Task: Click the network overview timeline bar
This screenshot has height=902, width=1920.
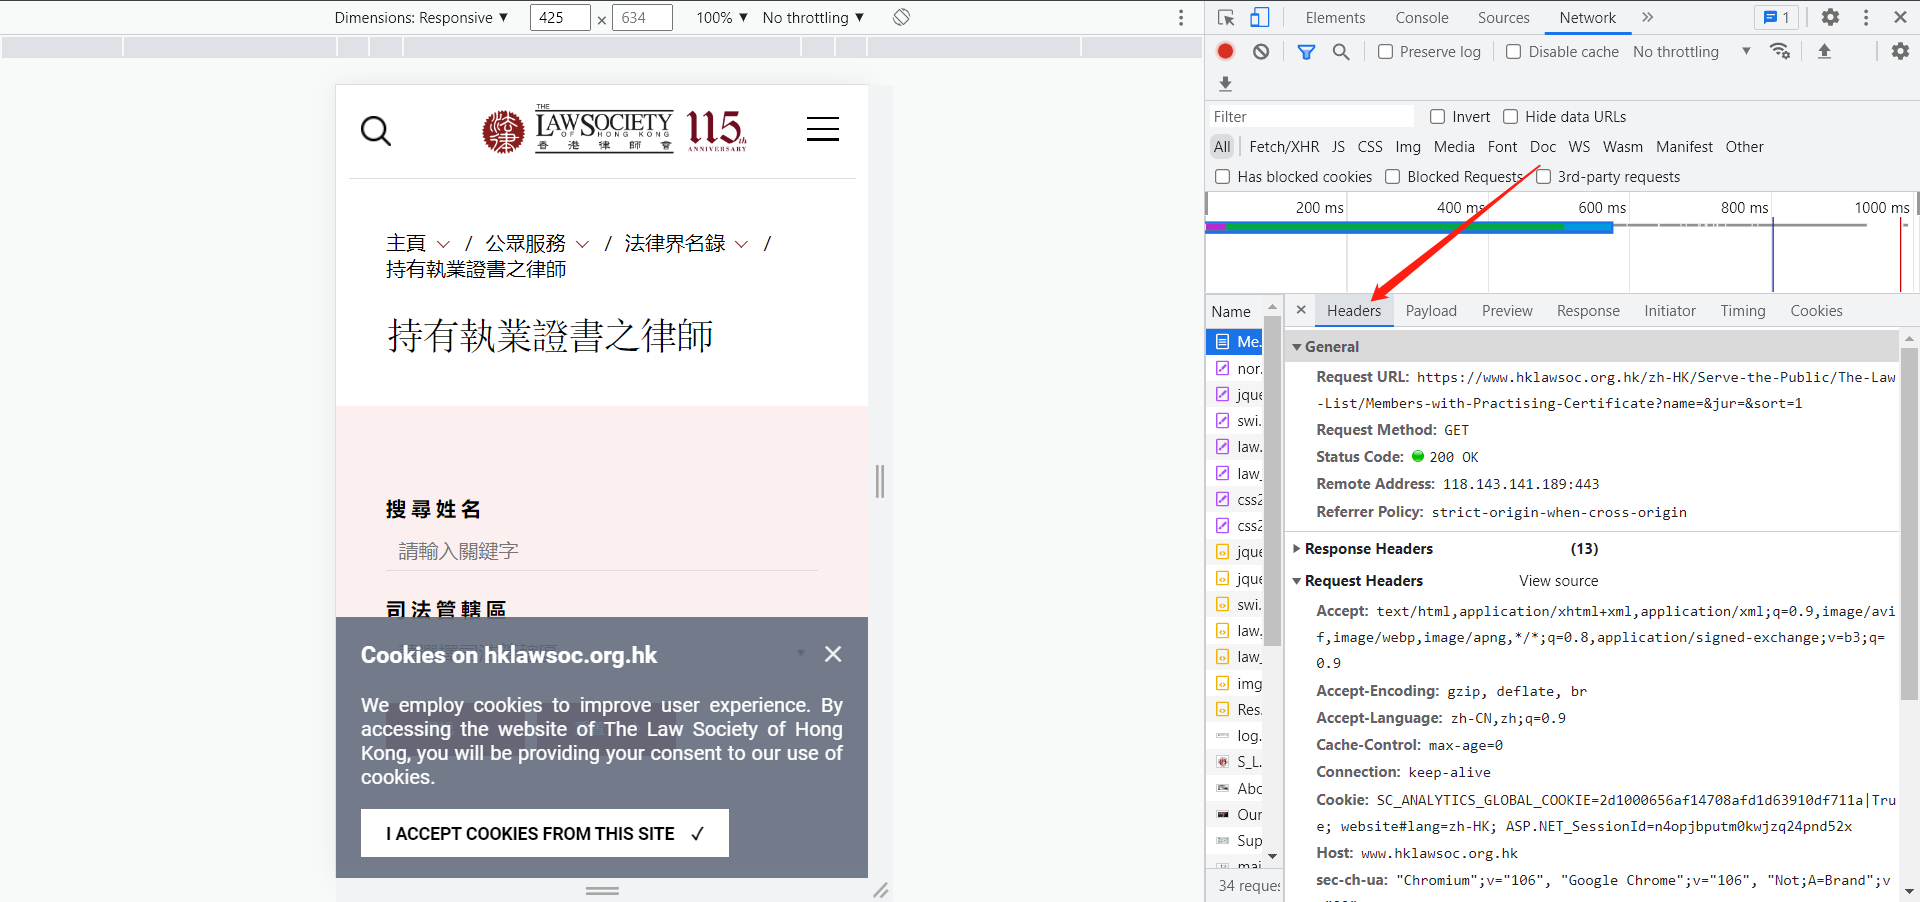Action: pyautogui.click(x=1409, y=227)
